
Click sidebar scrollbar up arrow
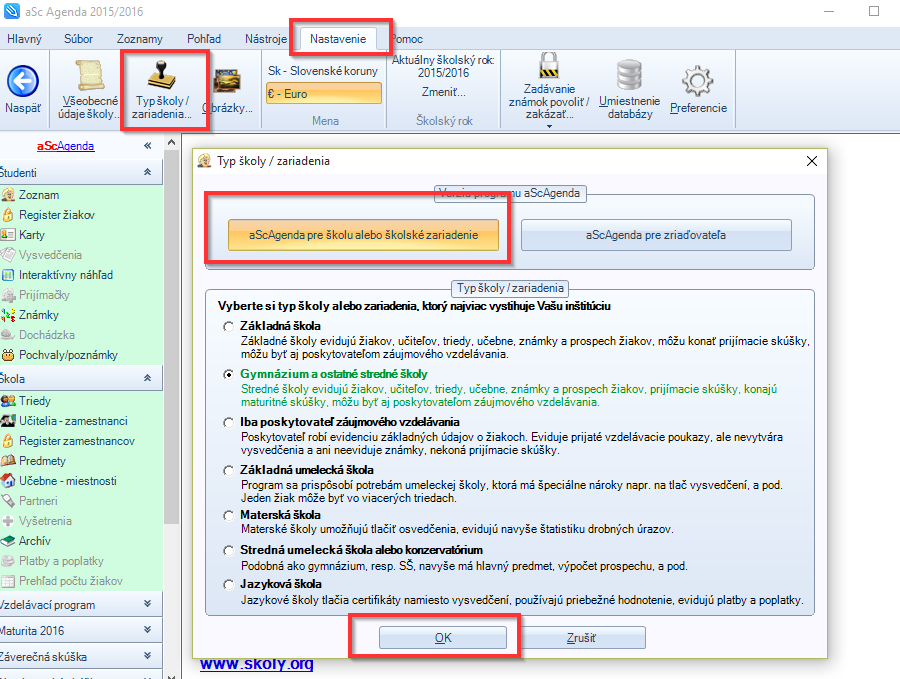172,142
